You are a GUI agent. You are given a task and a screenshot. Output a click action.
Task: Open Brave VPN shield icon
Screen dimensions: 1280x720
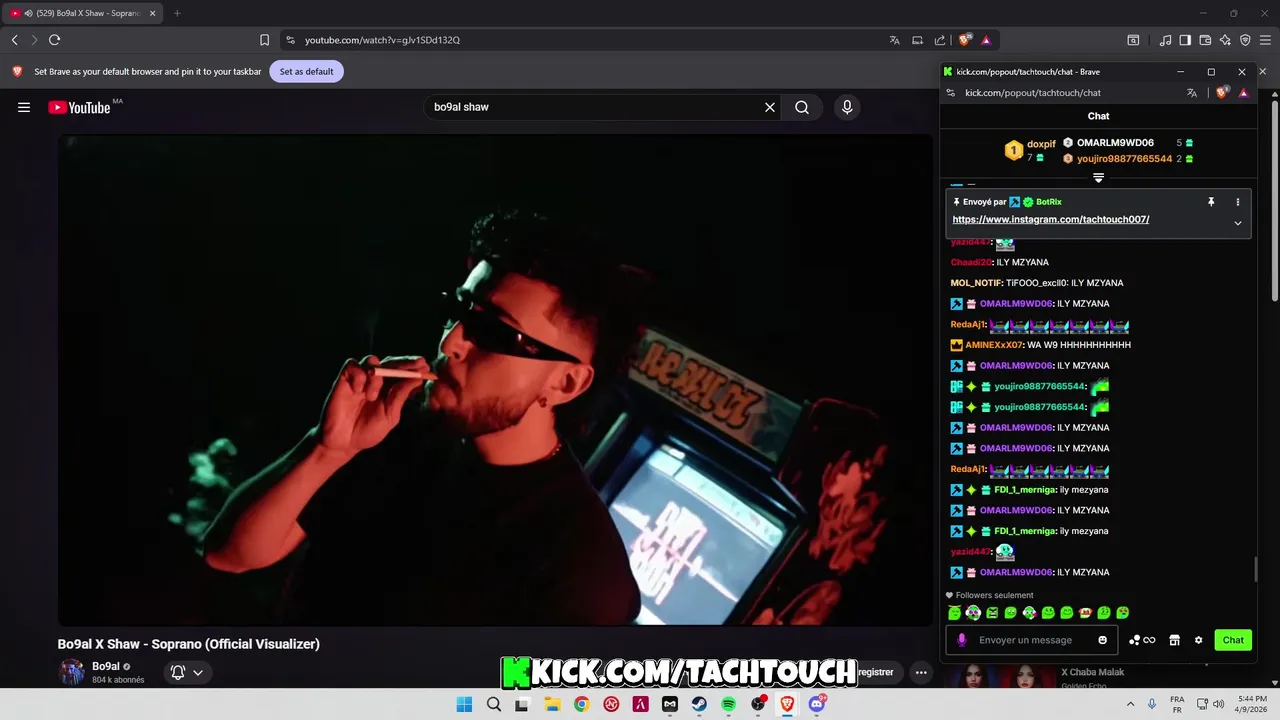point(1245,40)
